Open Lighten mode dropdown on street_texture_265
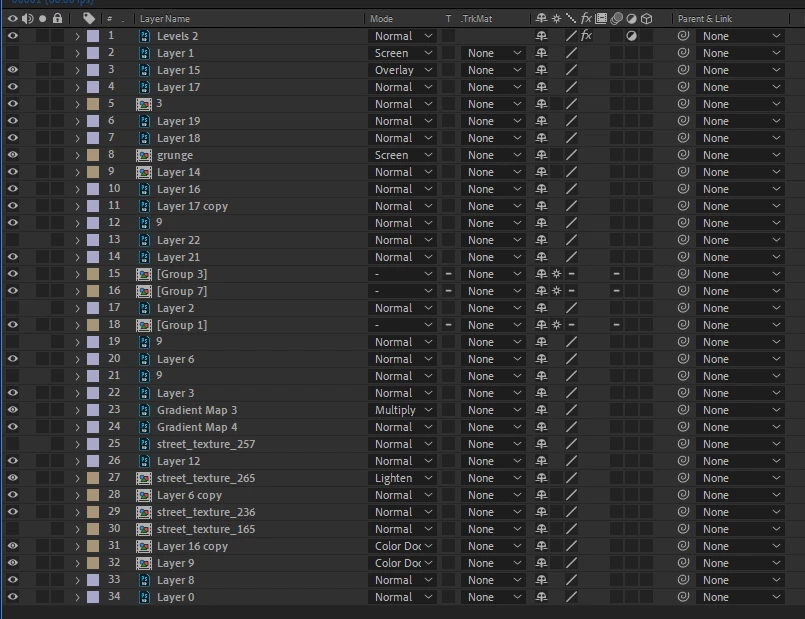The width and height of the screenshot is (805, 619). pyautogui.click(x=402, y=478)
